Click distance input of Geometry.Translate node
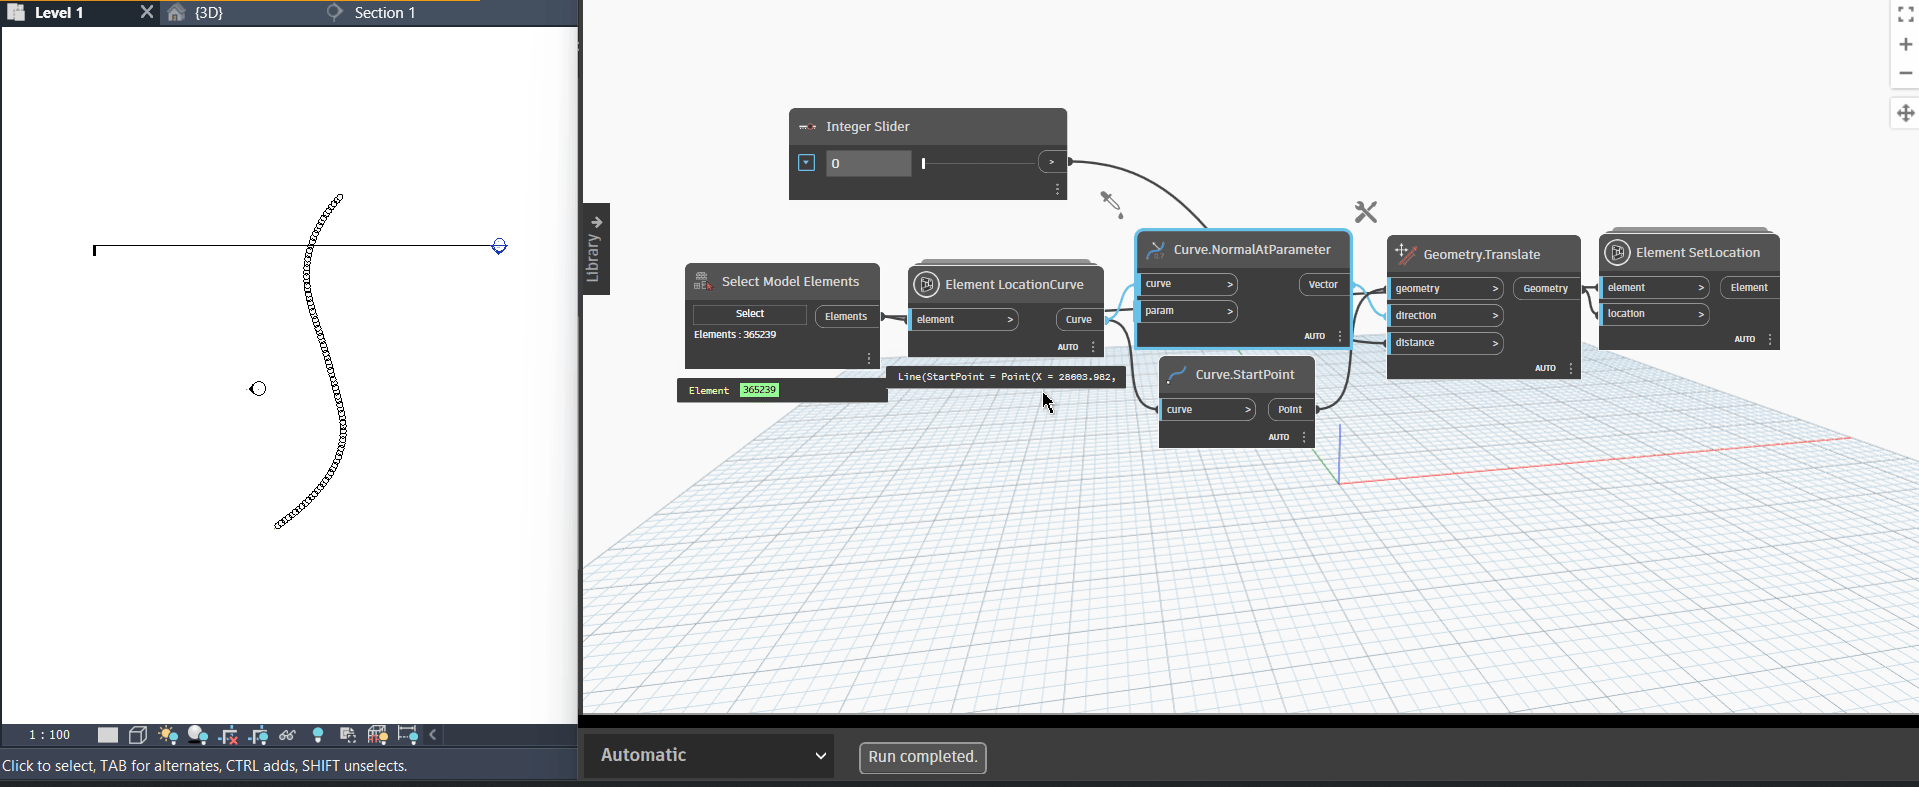This screenshot has width=1919, height=787. (1446, 343)
